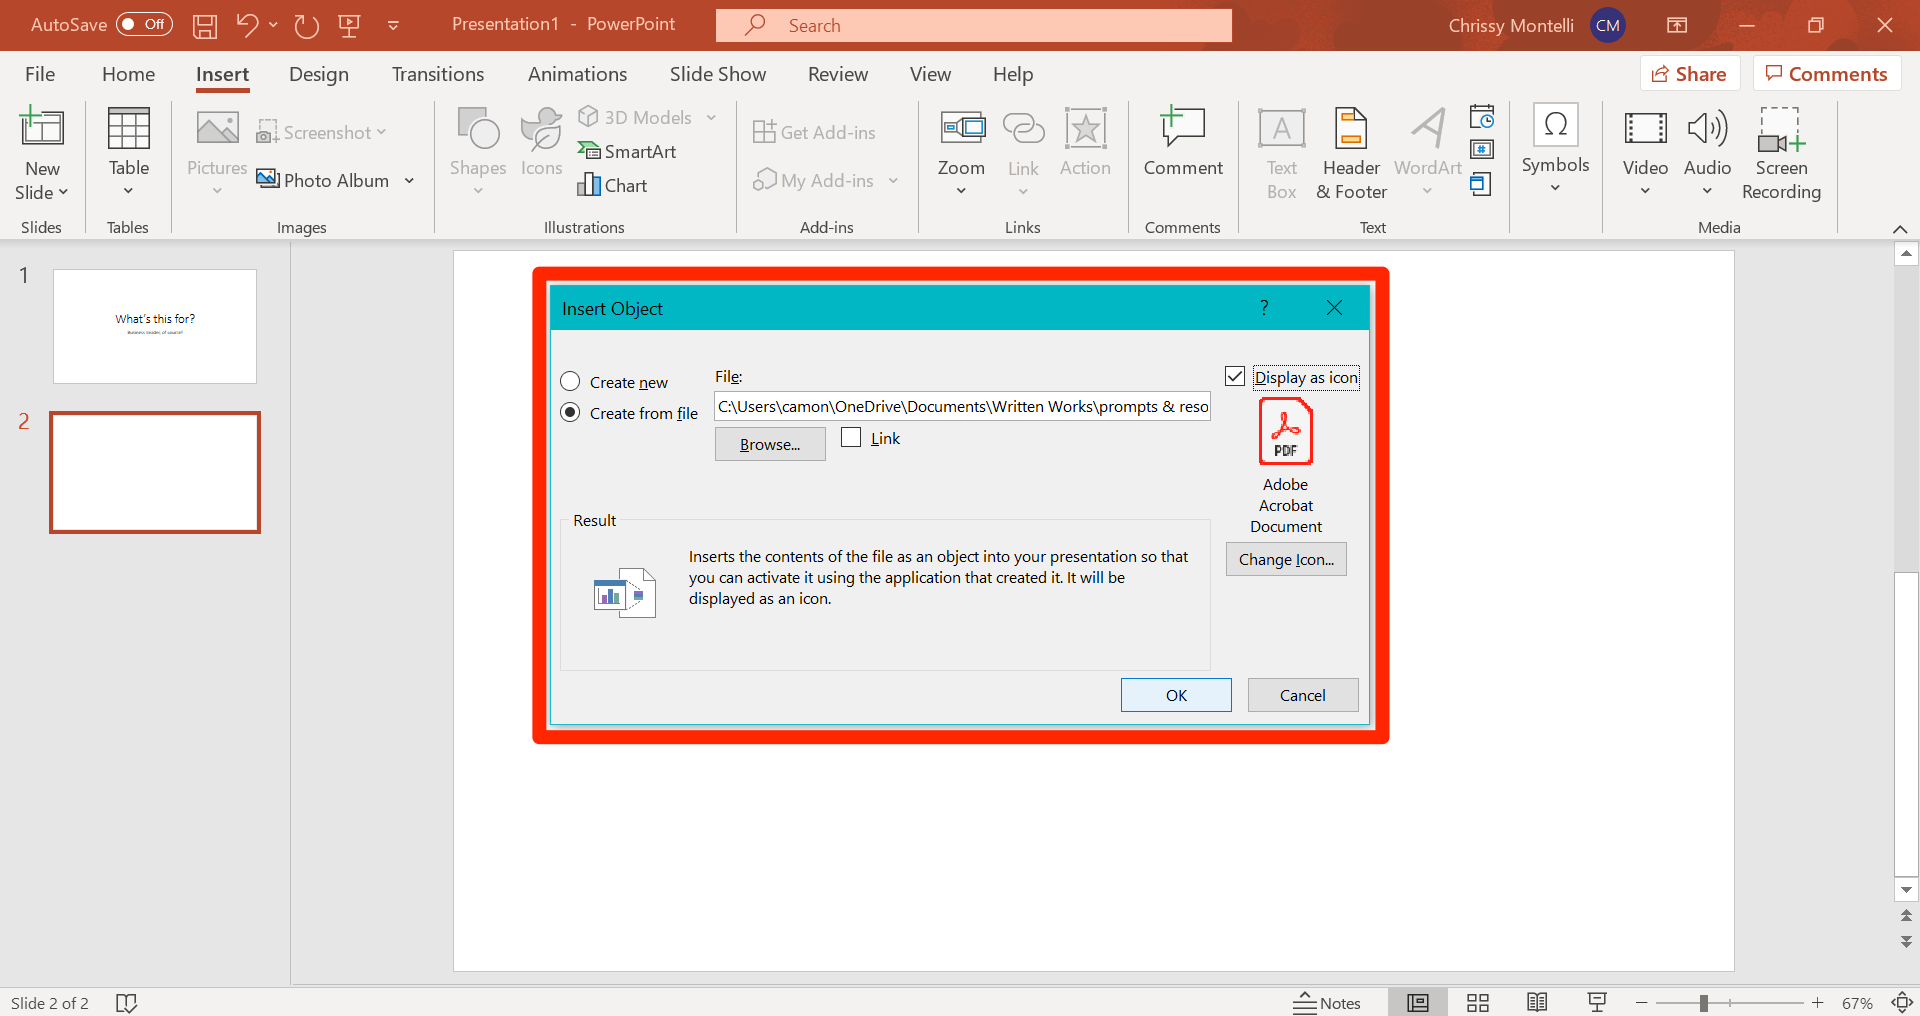Cancel the Insert Object dialog
Image resolution: width=1920 pixels, height=1016 pixels.
coord(1303,695)
